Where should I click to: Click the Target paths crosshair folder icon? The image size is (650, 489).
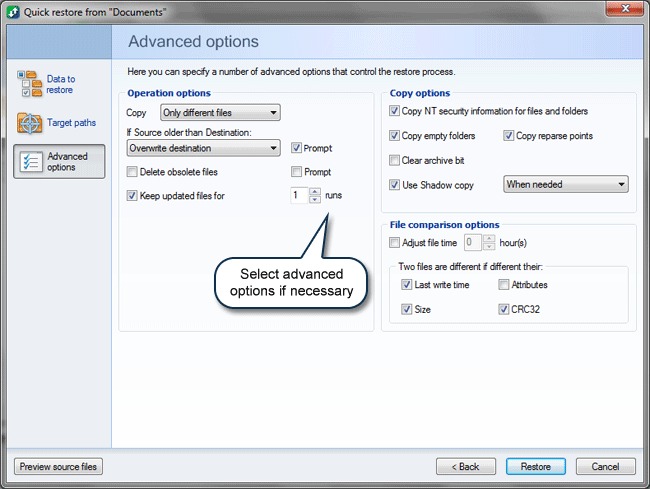click(x=29, y=123)
